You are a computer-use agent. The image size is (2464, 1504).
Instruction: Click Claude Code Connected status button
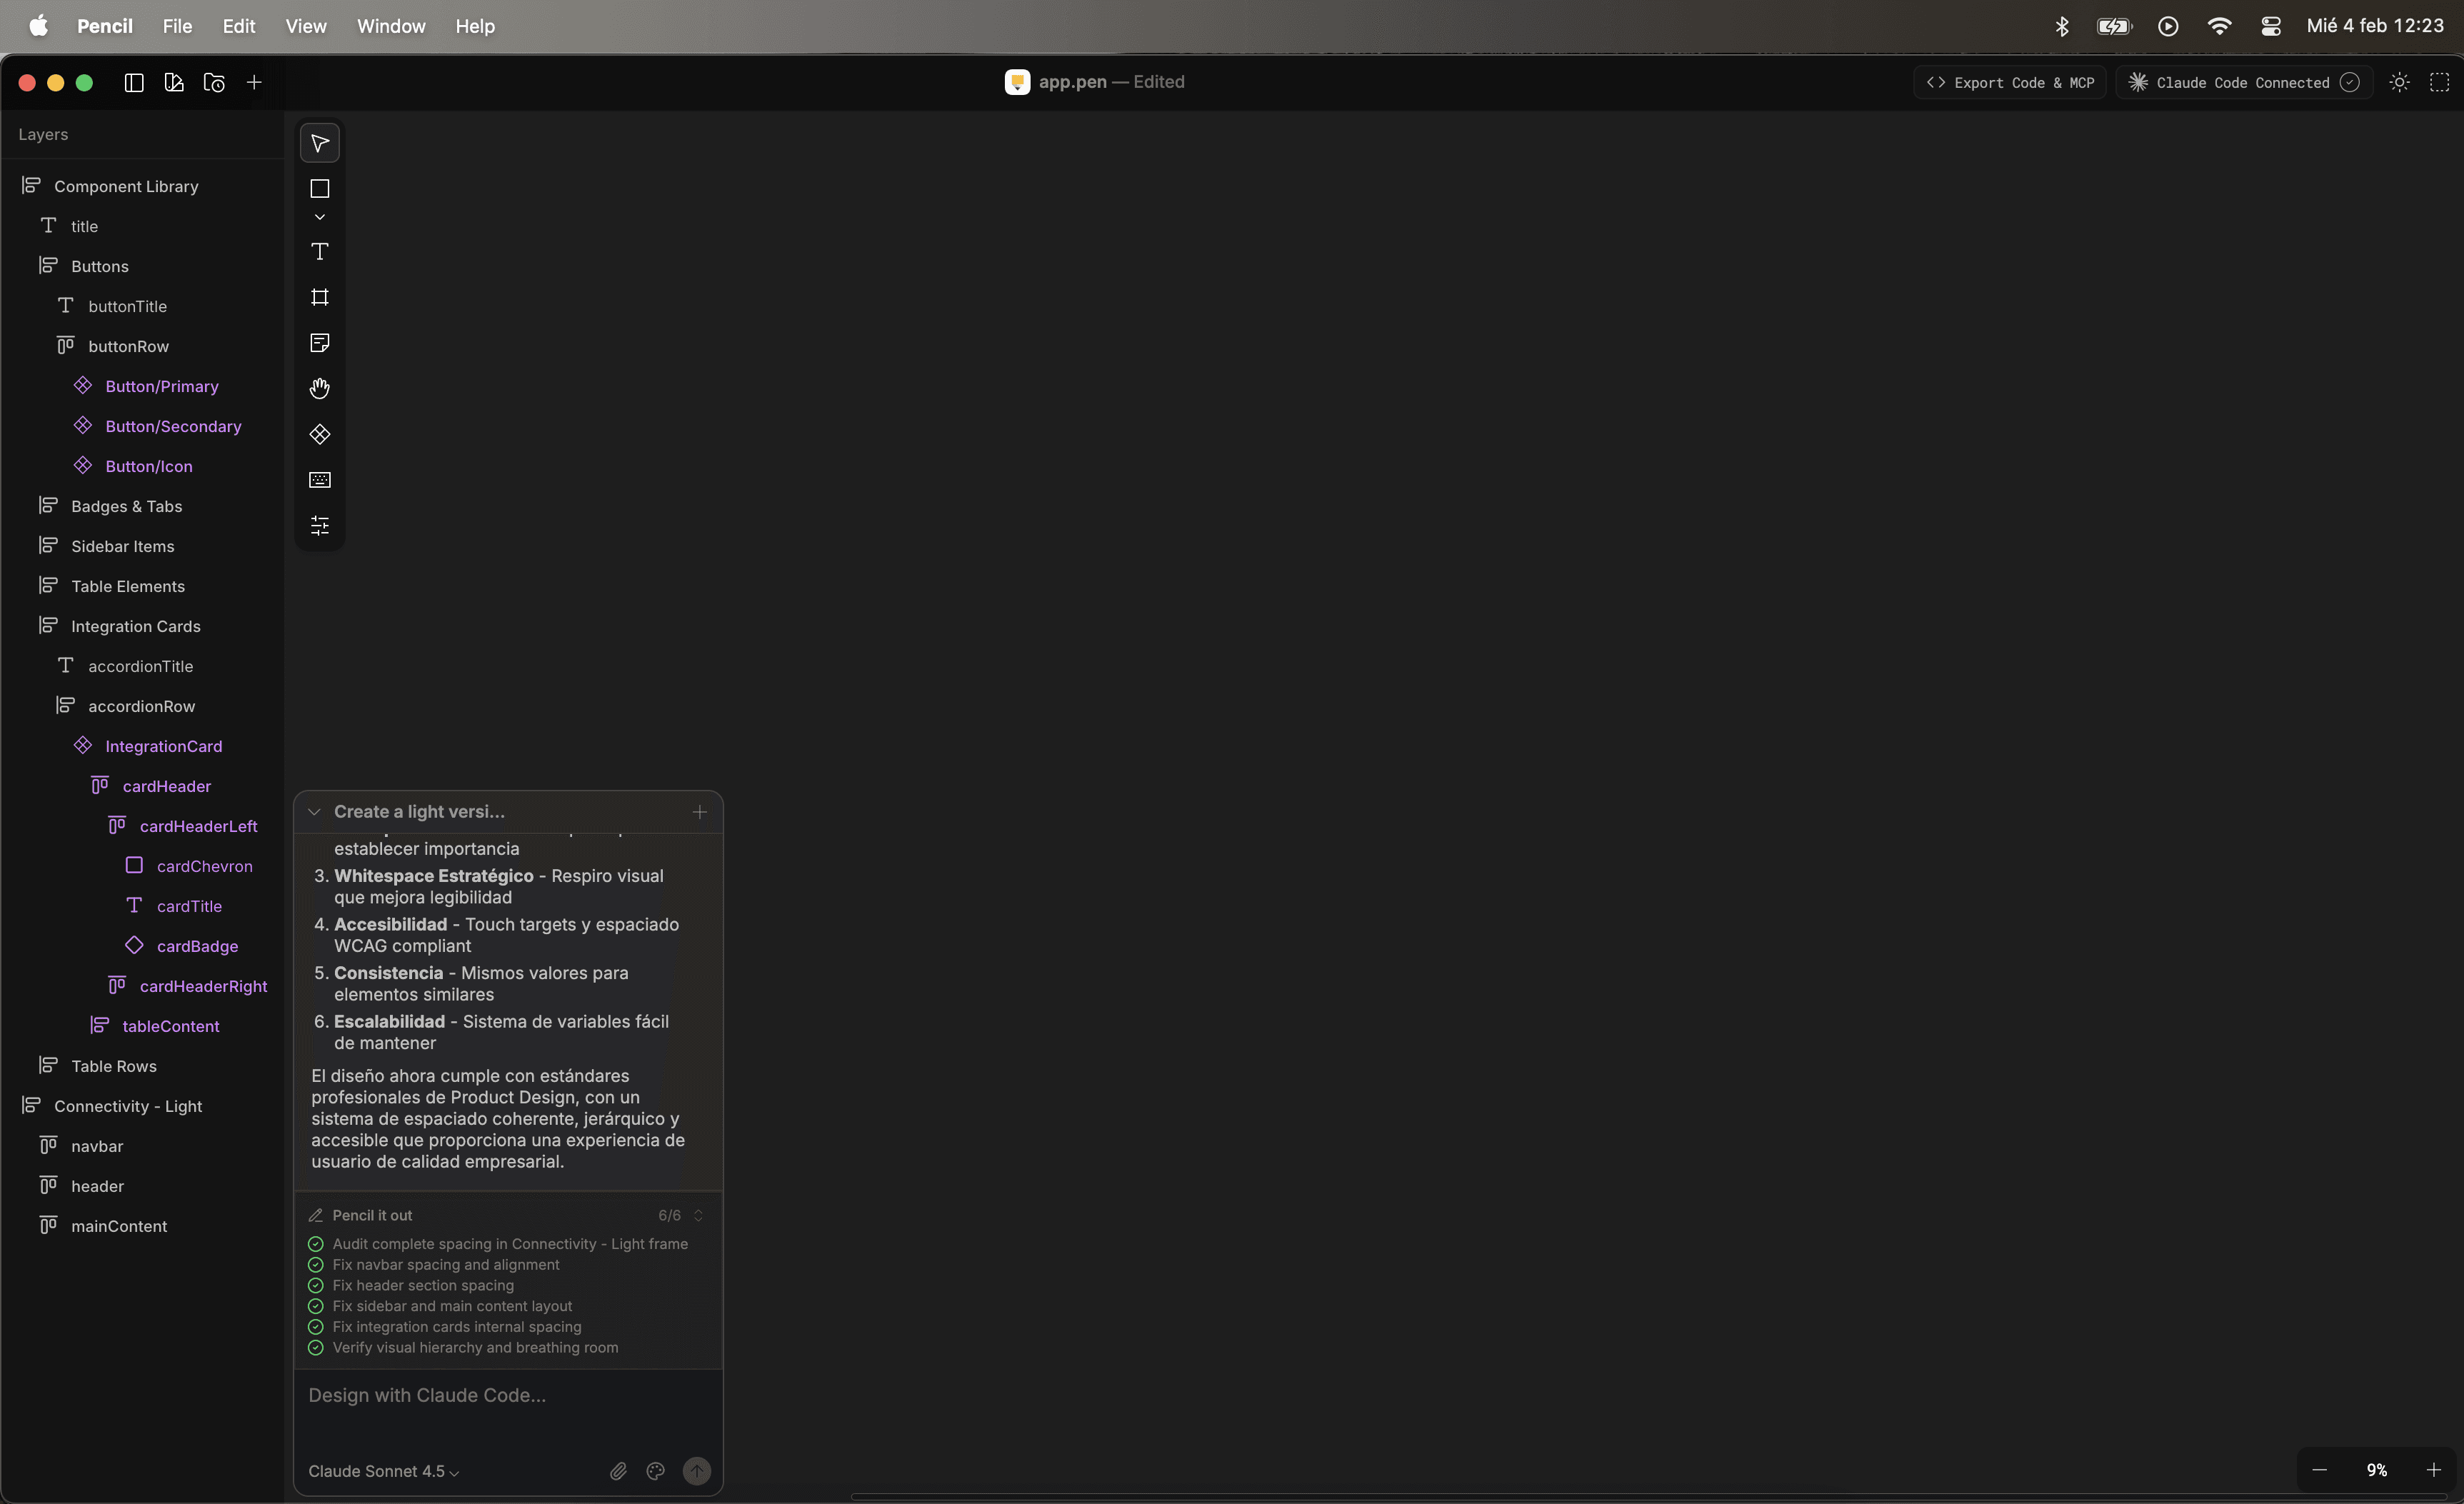[2243, 82]
